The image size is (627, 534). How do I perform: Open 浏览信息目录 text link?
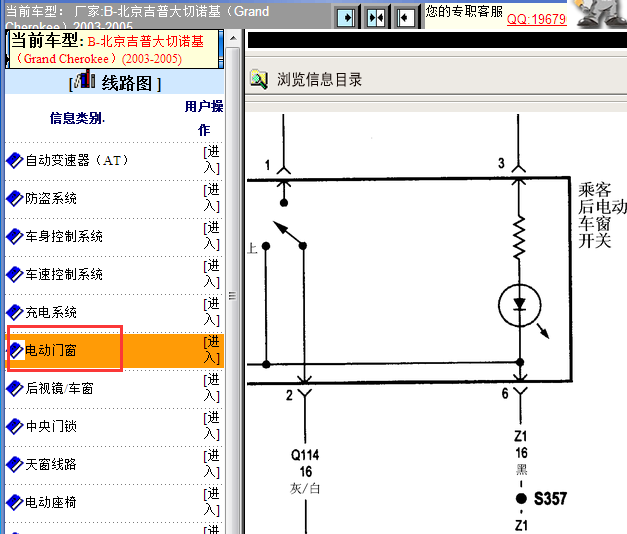[319, 79]
